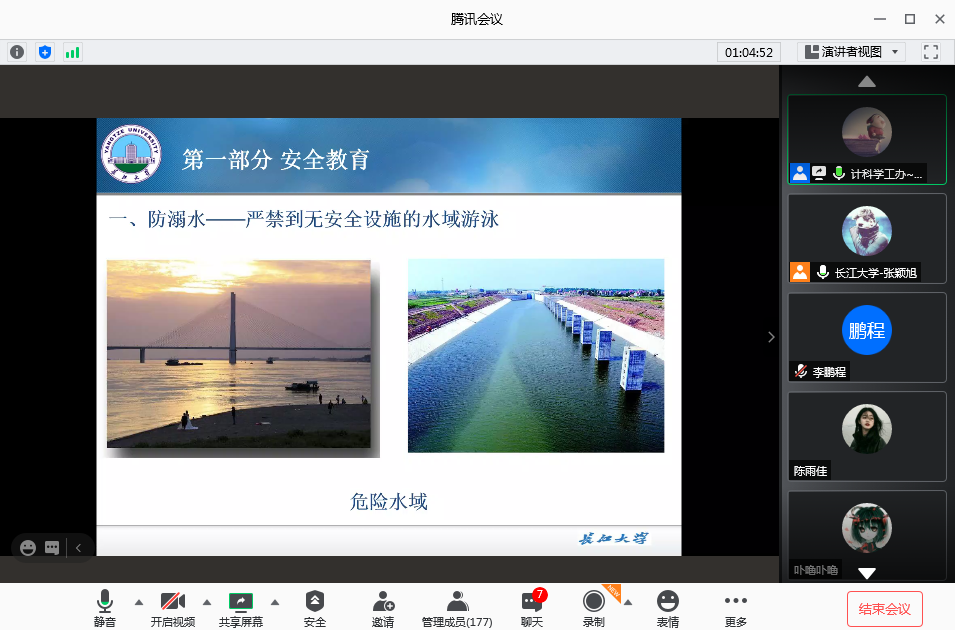
Task: Expand recording options arrow beside 录制
Action: coord(628,602)
